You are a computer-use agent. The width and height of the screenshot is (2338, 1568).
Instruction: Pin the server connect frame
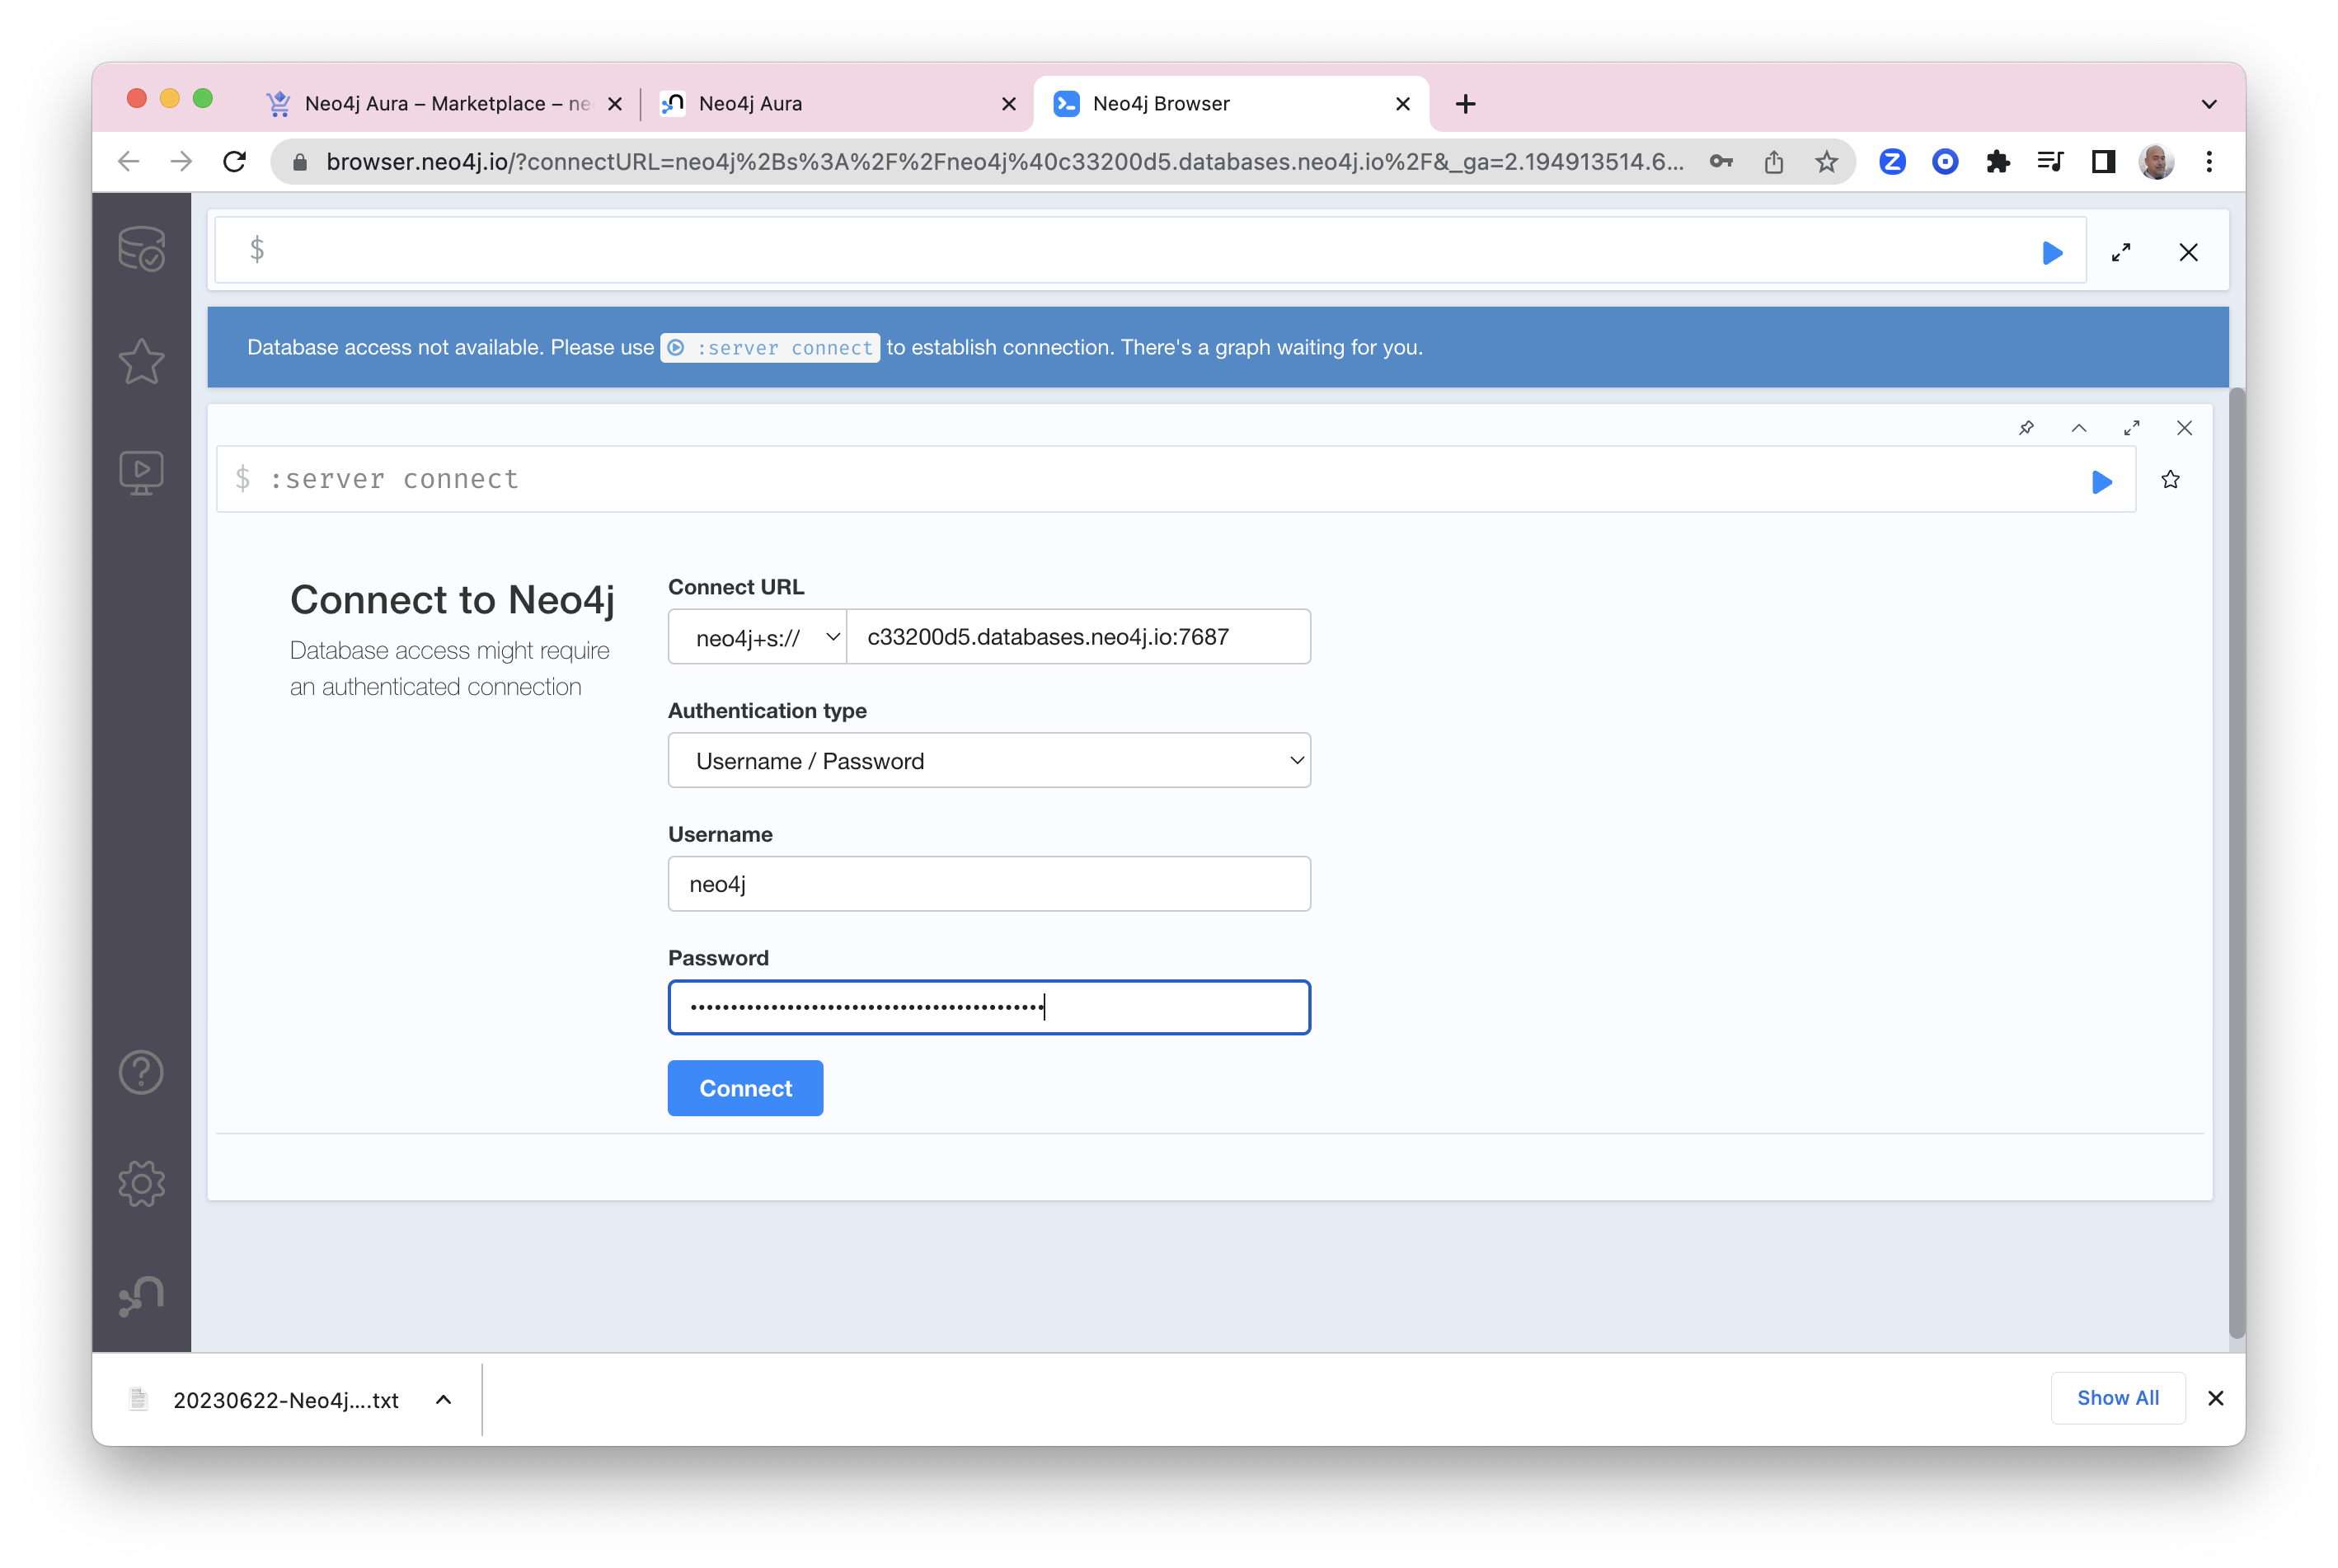pos(2026,428)
